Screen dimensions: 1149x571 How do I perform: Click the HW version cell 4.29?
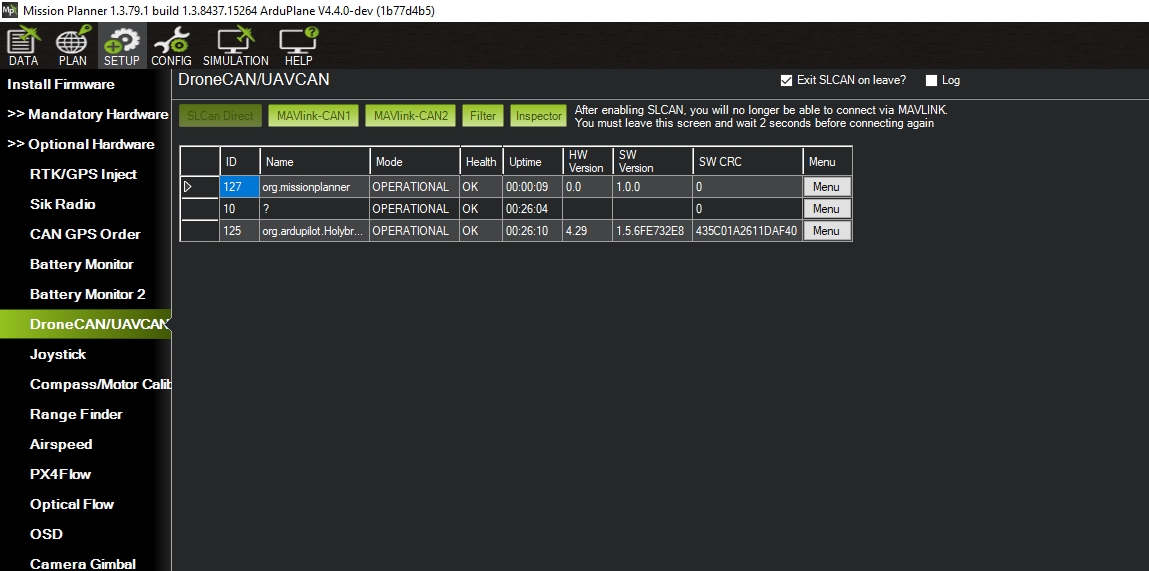[x=588, y=231]
